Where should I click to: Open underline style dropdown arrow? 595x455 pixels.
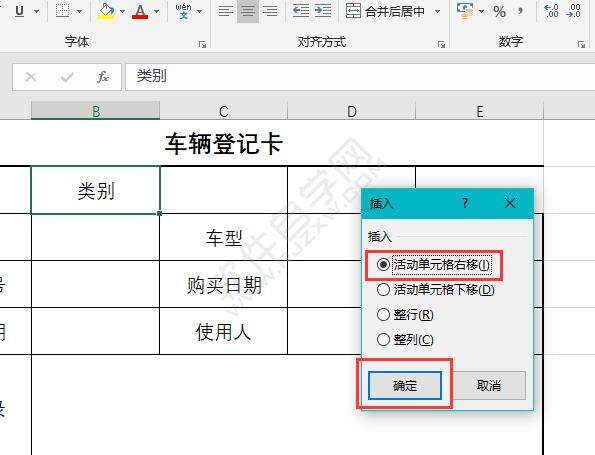pyautogui.click(x=36, y=11)
